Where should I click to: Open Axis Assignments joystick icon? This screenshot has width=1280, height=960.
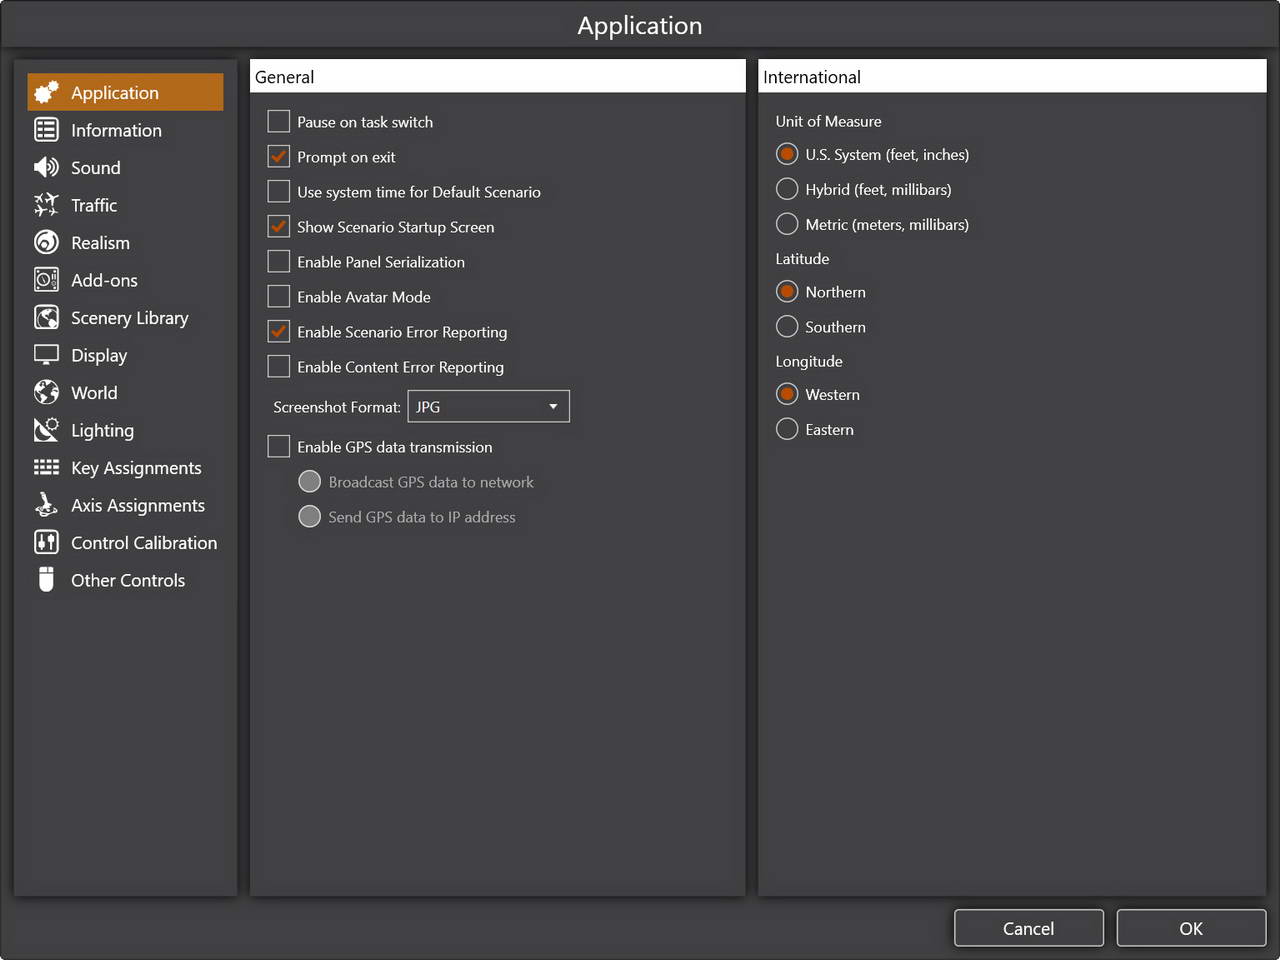46,505
